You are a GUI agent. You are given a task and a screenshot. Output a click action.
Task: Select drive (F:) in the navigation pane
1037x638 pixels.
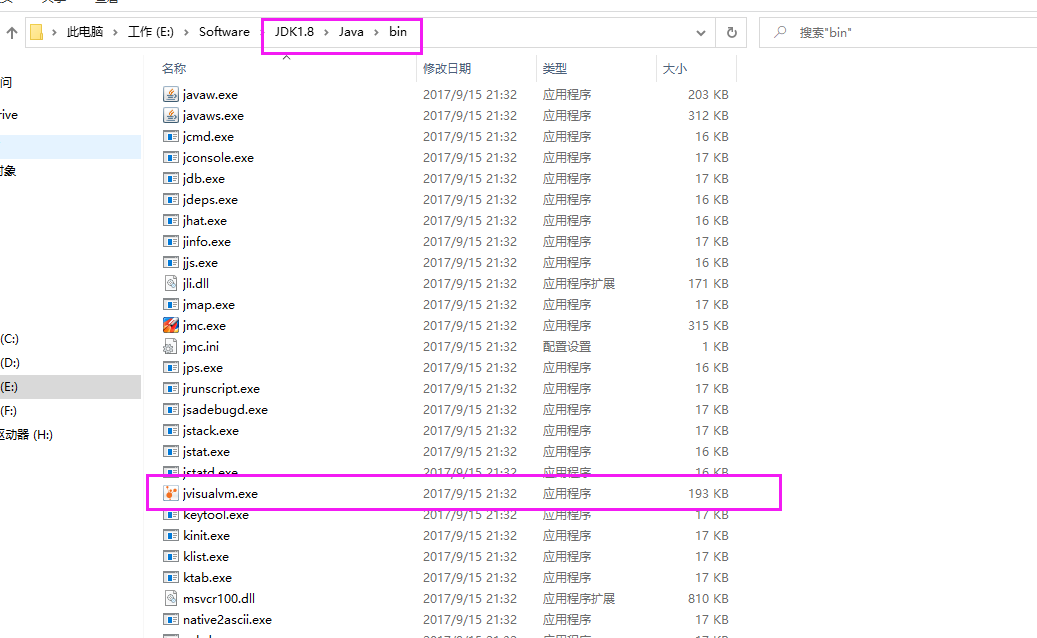10,410
